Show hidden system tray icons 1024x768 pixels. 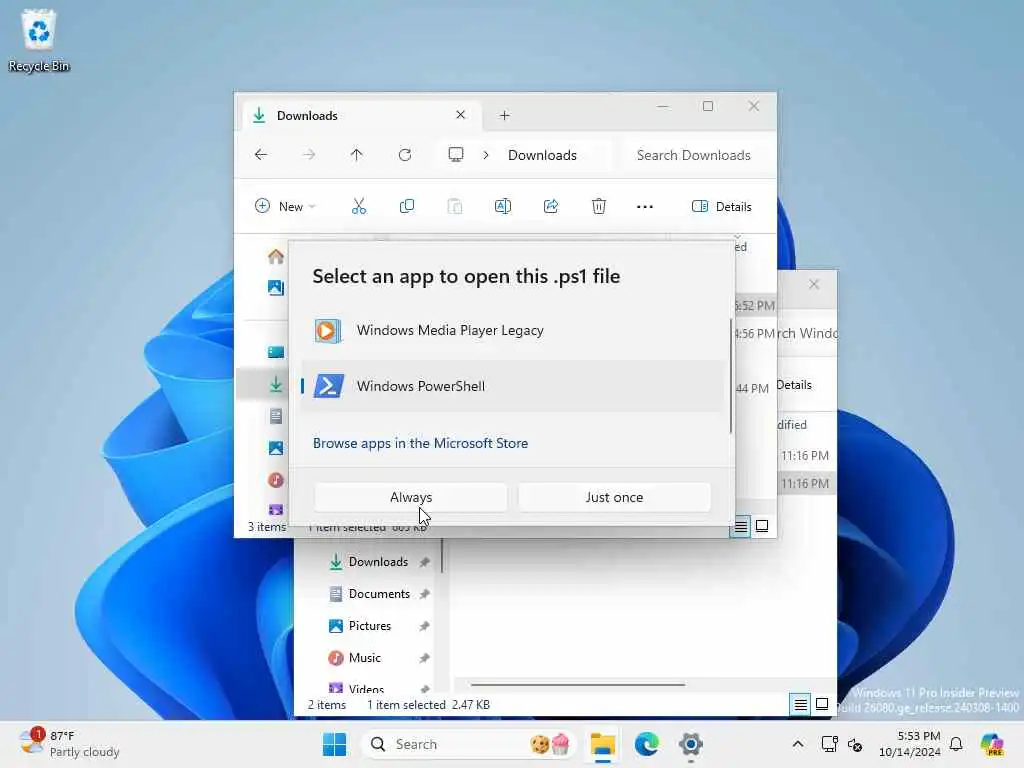click(797, 744)
